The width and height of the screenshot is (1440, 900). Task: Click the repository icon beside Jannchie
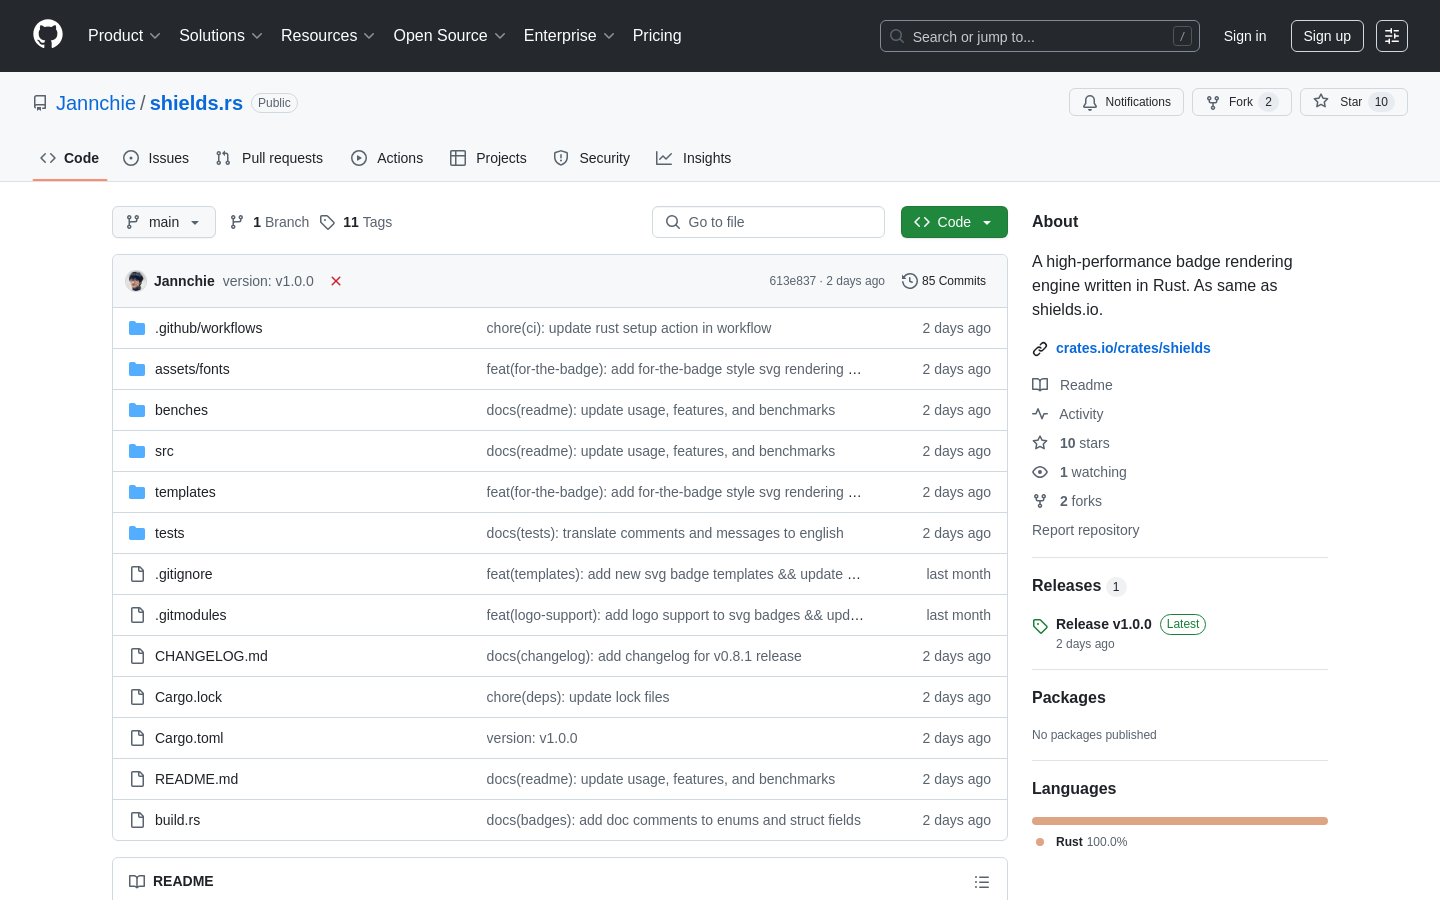40,103
